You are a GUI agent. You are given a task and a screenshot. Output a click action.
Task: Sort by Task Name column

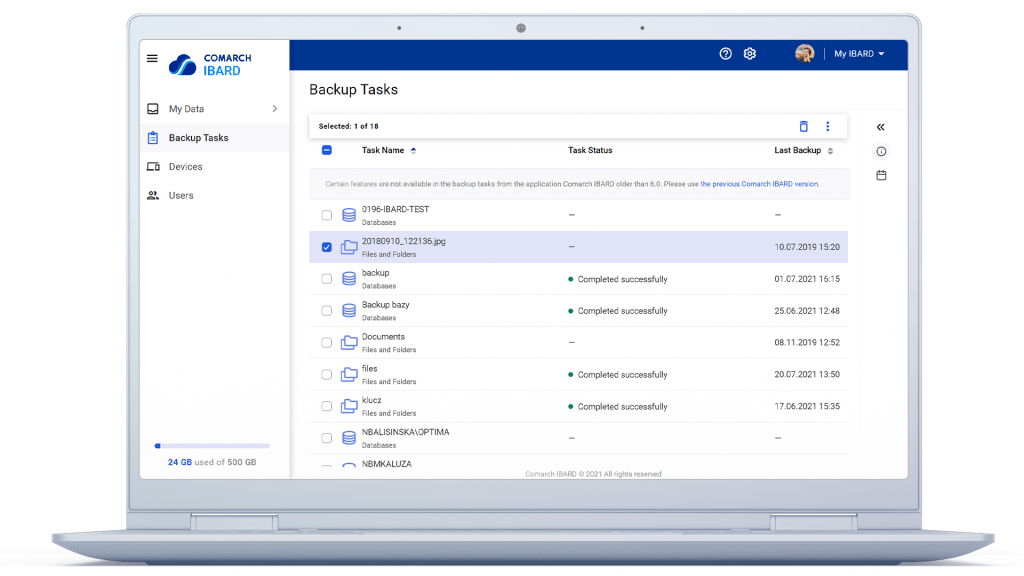(389, 150)
